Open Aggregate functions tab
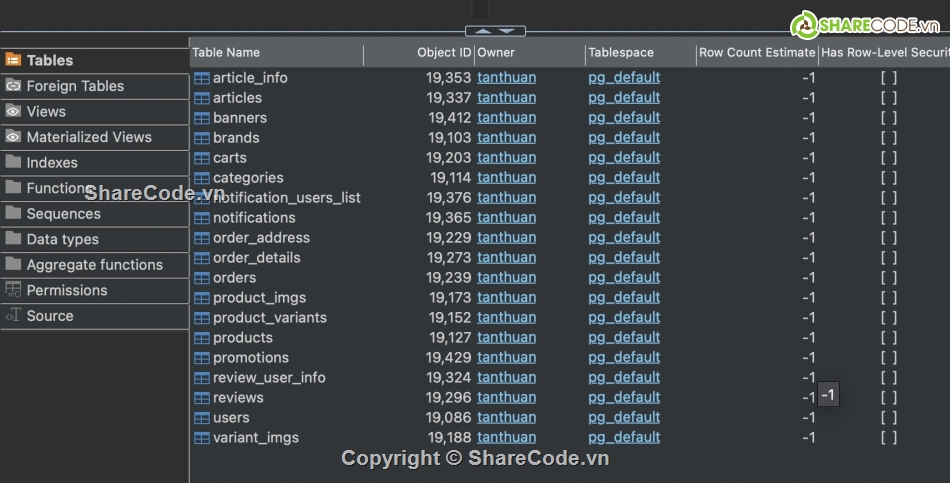The height and width of the screenshot is (483, 950). tap(95, 265)
